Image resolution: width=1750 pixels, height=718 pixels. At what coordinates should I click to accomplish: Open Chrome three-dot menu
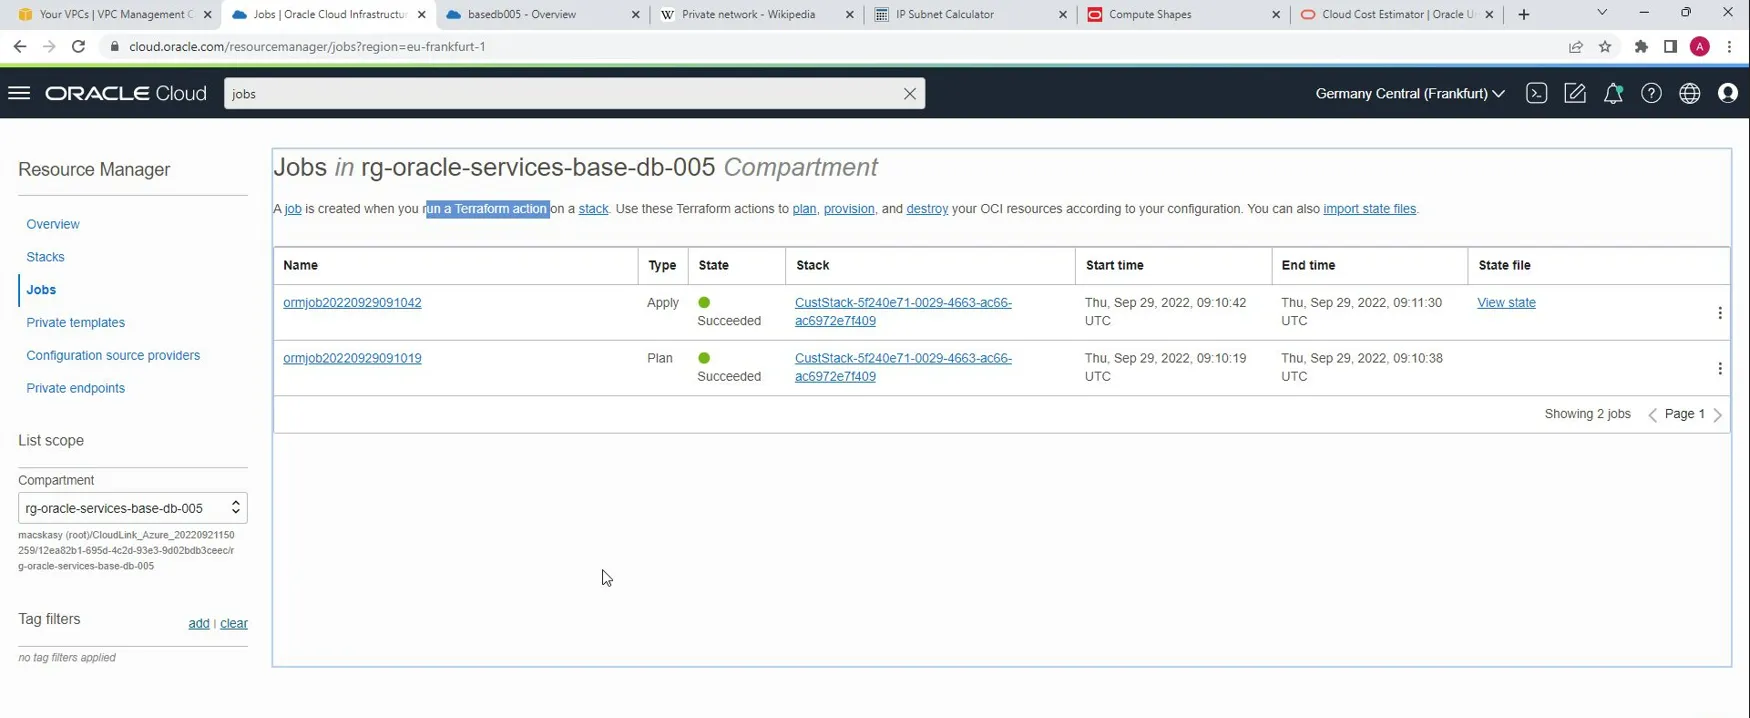1729,47
